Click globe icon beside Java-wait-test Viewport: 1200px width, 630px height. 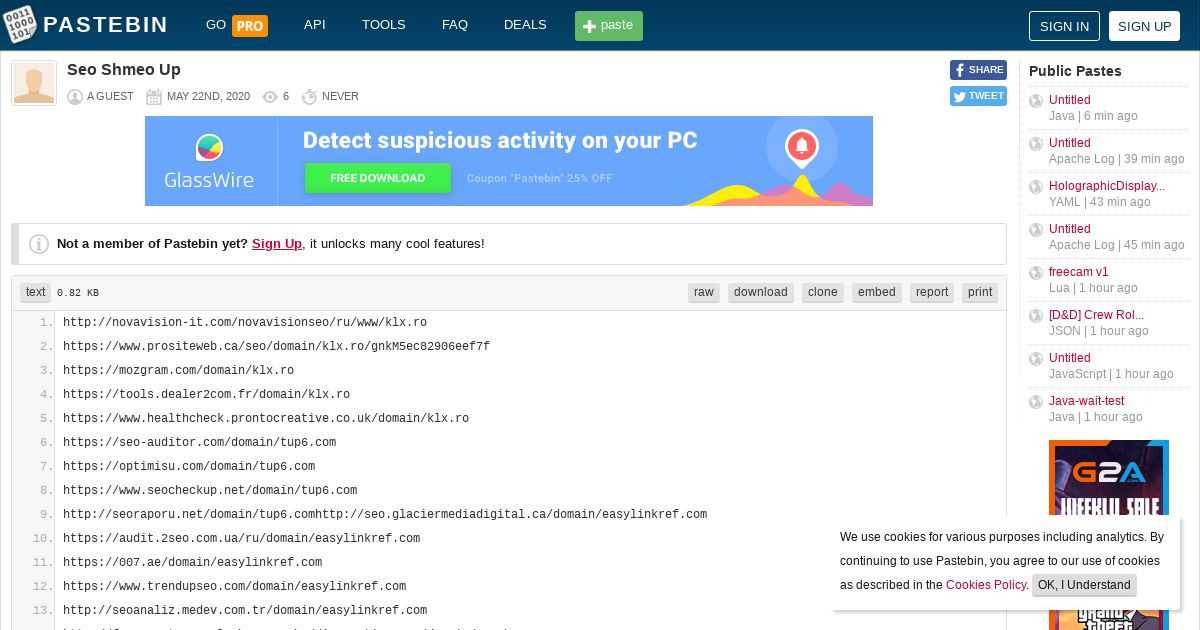tap(1036, 402)
